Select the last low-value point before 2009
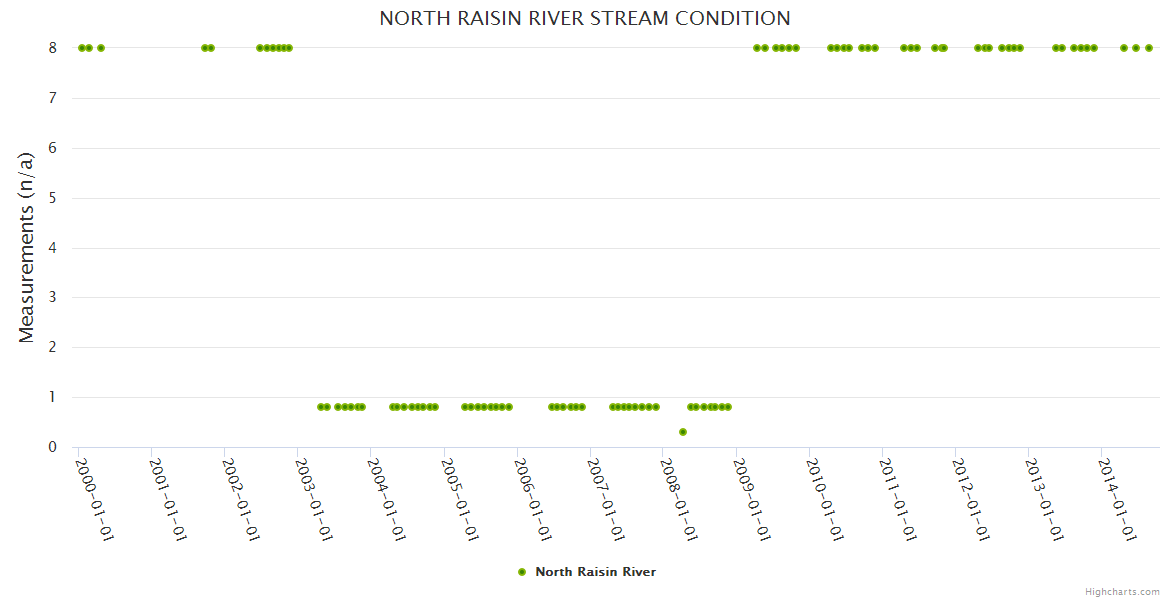This screenshot has width=1170, height=600. (x=728, y=407)
